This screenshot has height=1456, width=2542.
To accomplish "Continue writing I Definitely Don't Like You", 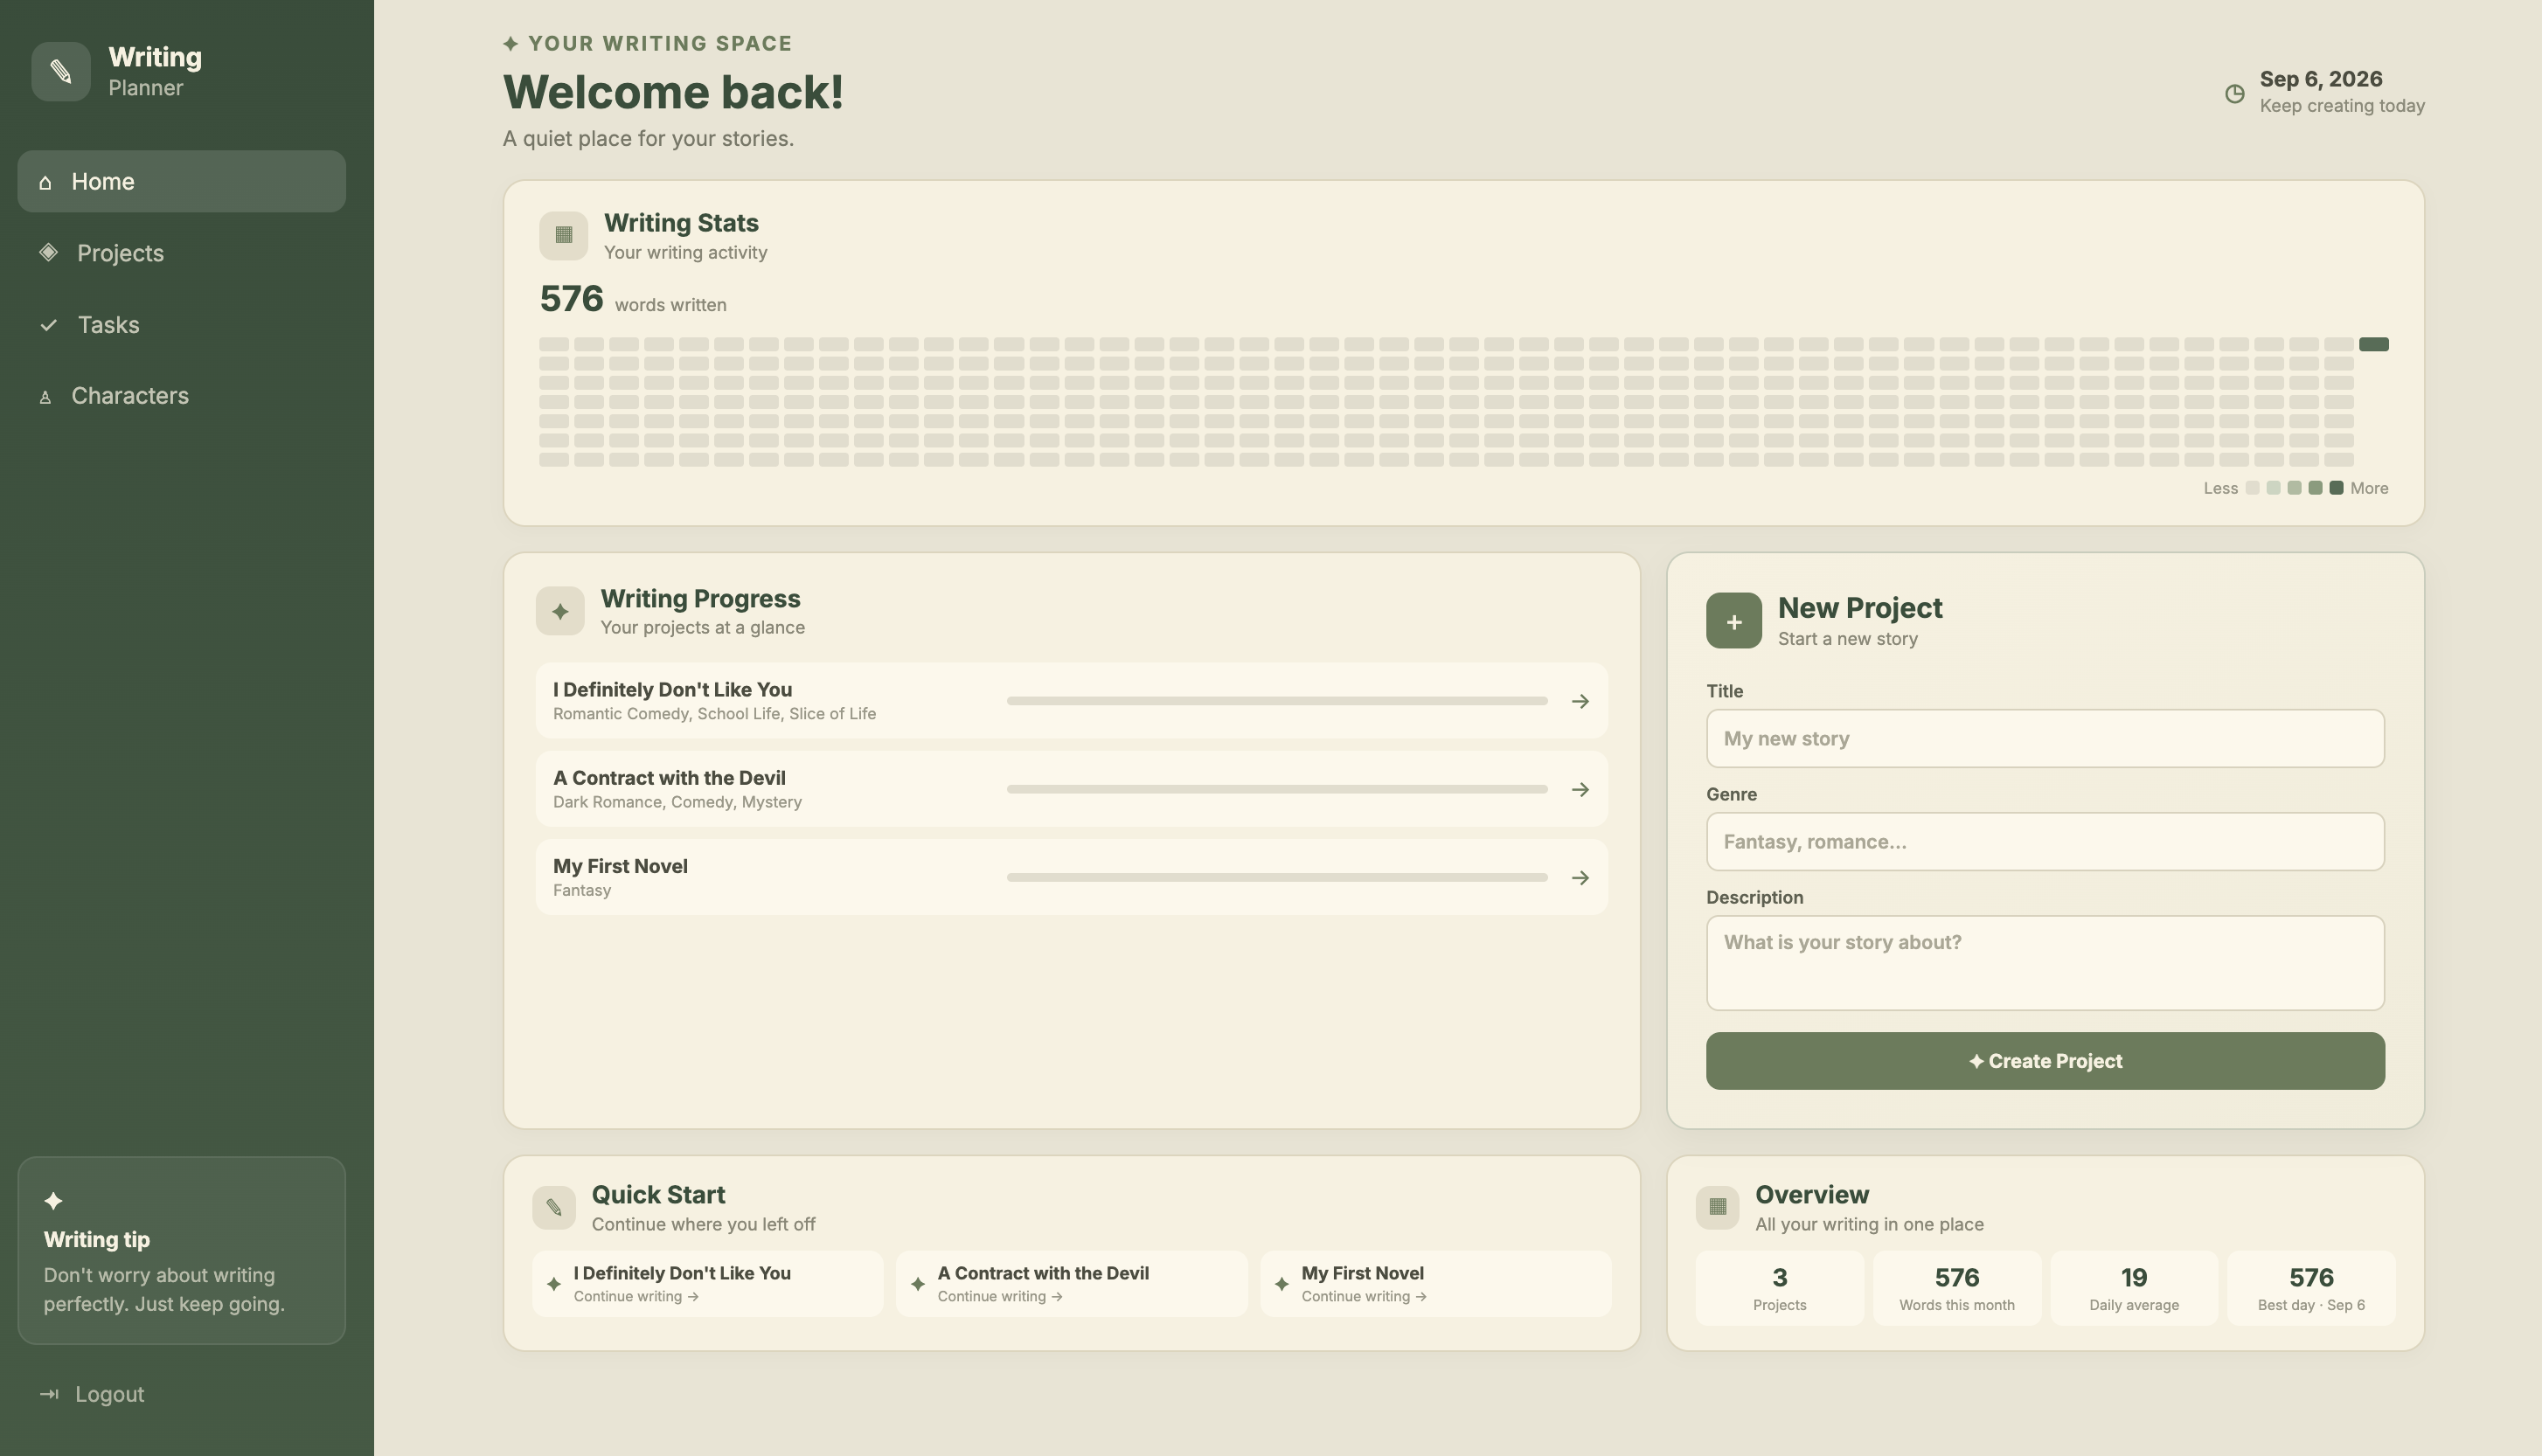I will point(708,1283).
